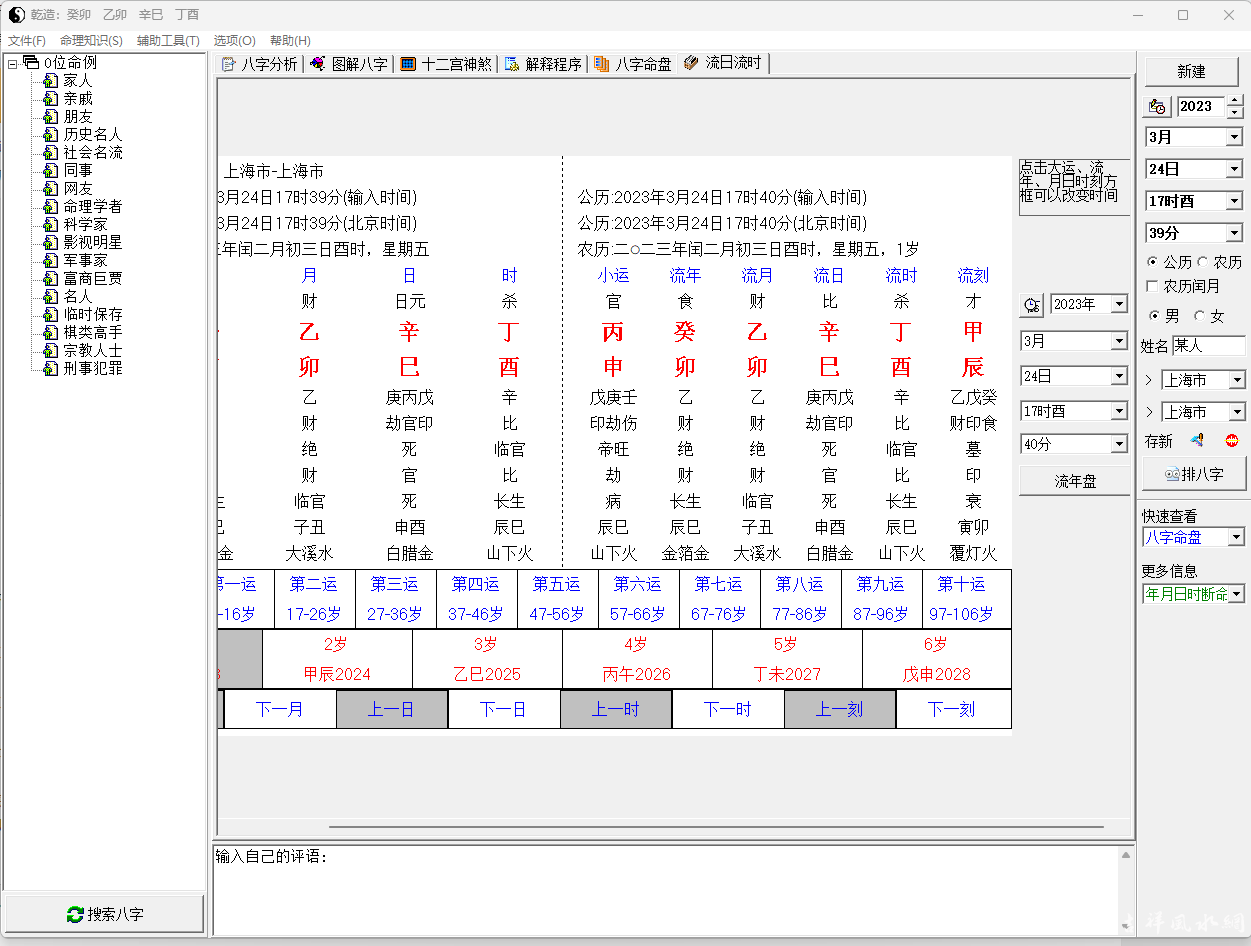Click the blue pin icon beside 存新
This screenshot has height=946, width=1251.
1196,440
